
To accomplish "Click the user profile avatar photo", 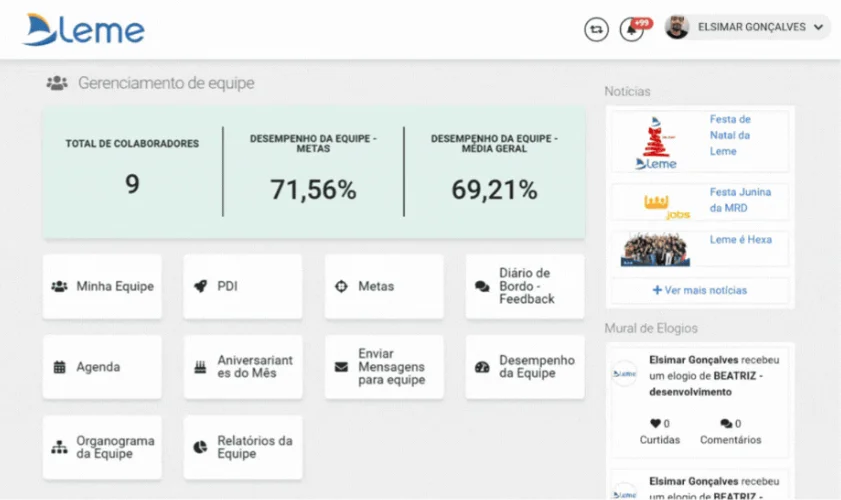I will point(677,28).
